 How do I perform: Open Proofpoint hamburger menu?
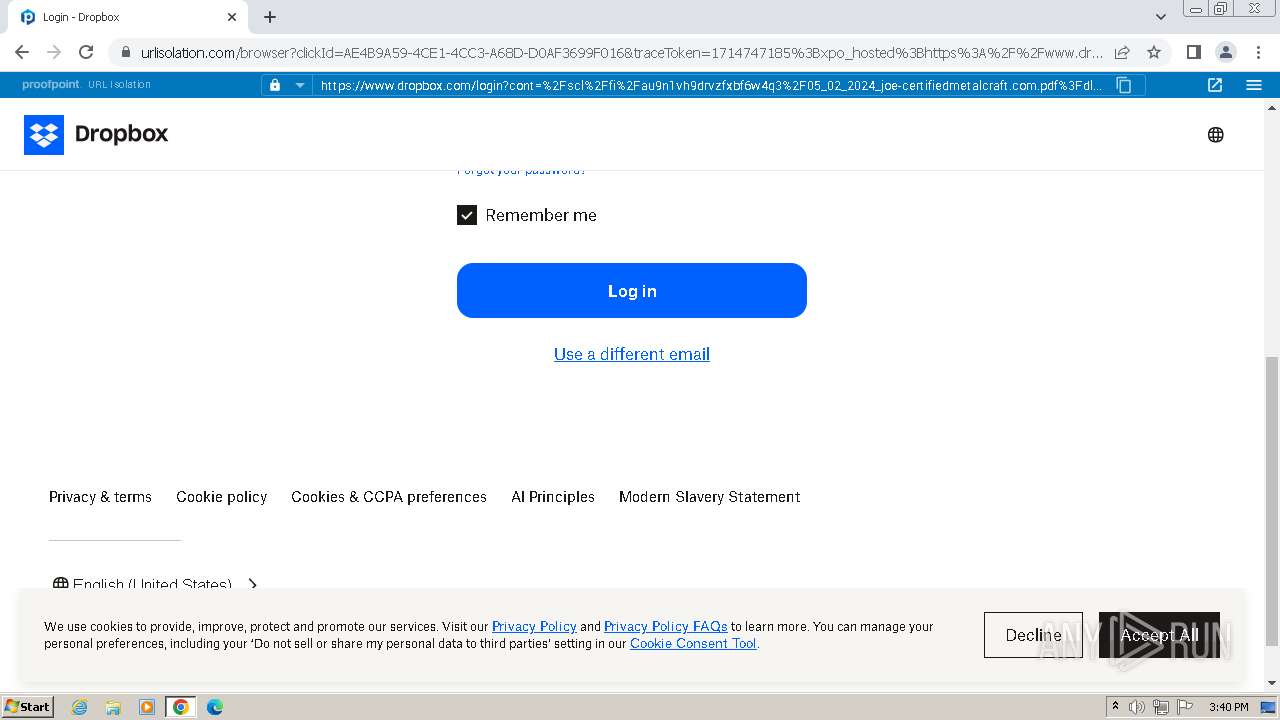[1254, 85]
